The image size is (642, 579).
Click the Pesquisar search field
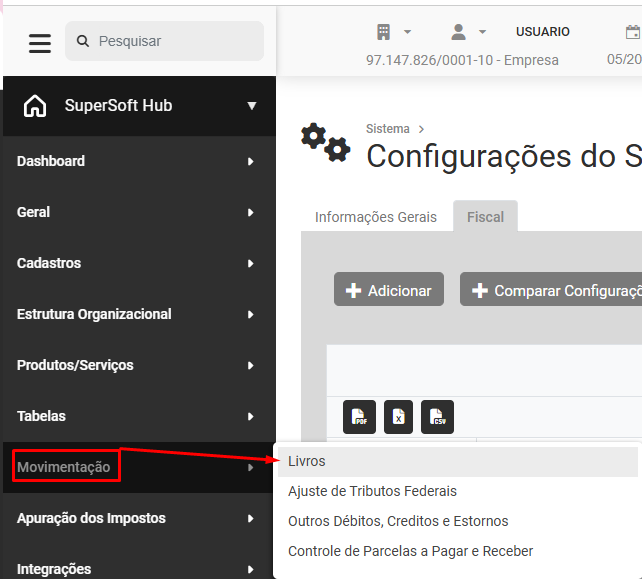coord(165,41)
